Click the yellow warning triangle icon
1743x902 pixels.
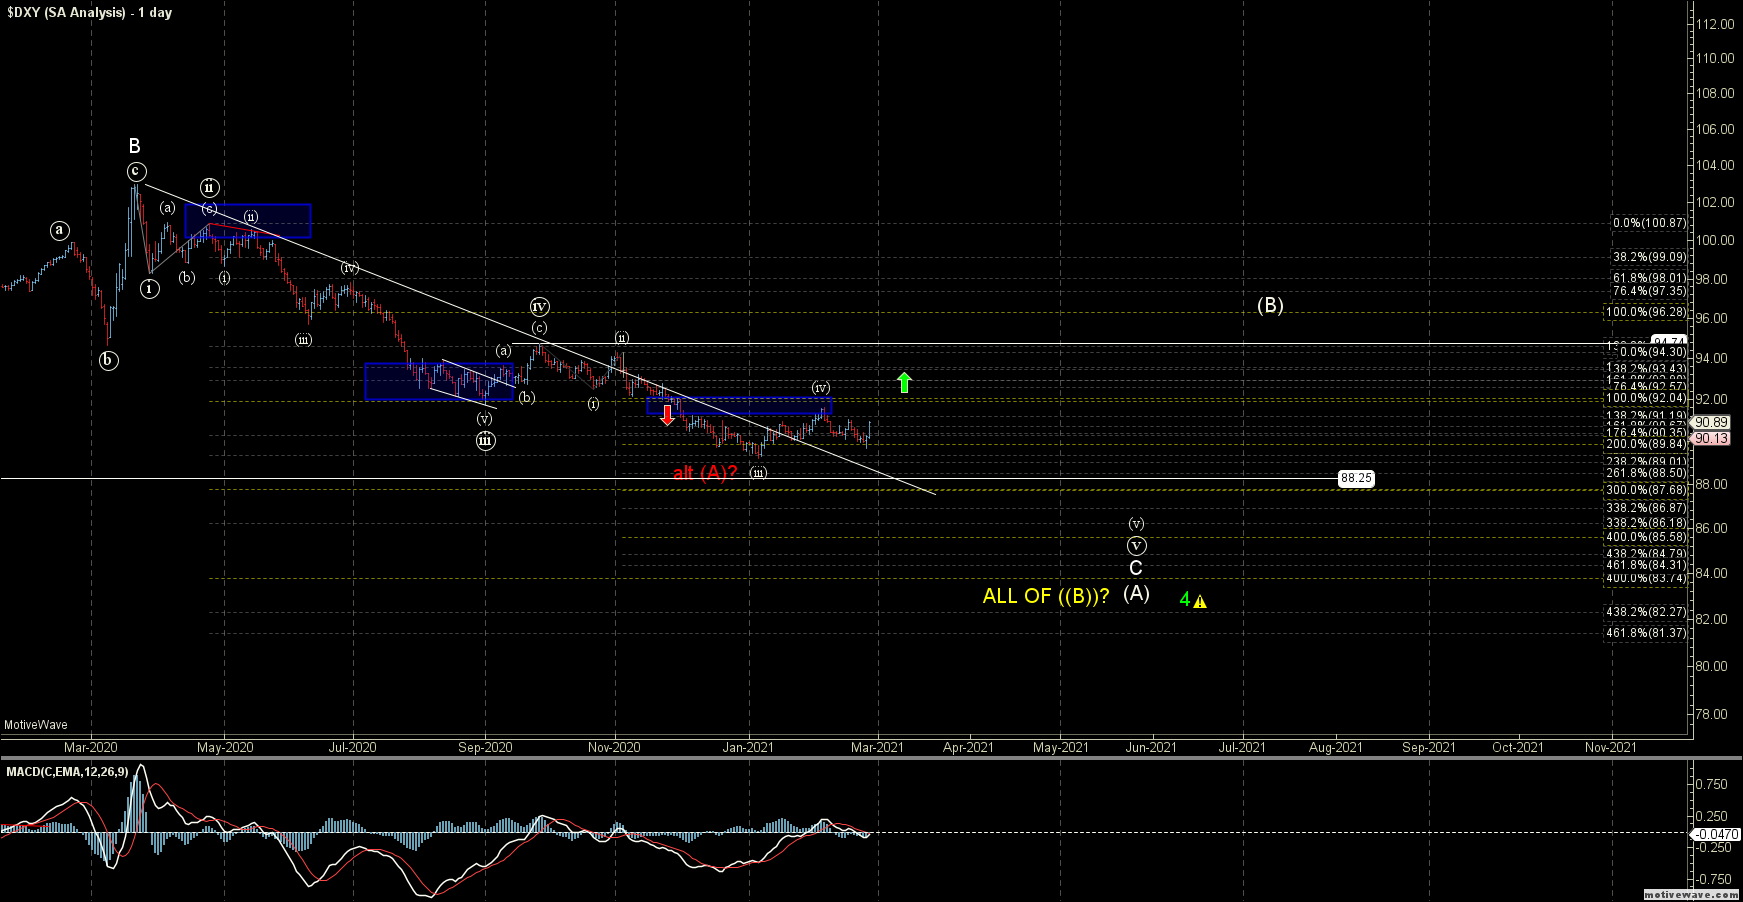1199,601
